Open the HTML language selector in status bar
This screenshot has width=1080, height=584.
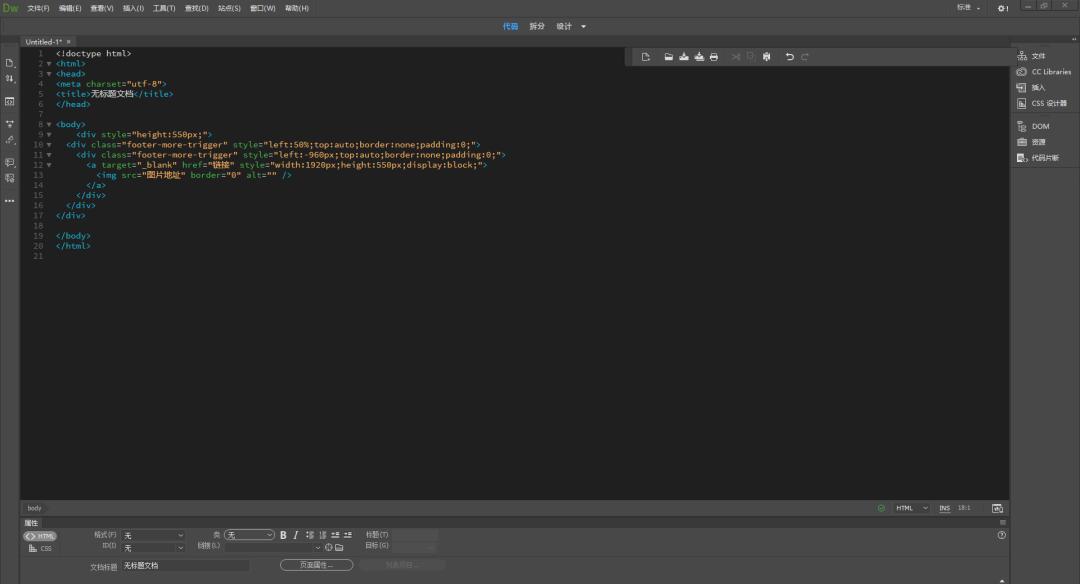point(911,508)
